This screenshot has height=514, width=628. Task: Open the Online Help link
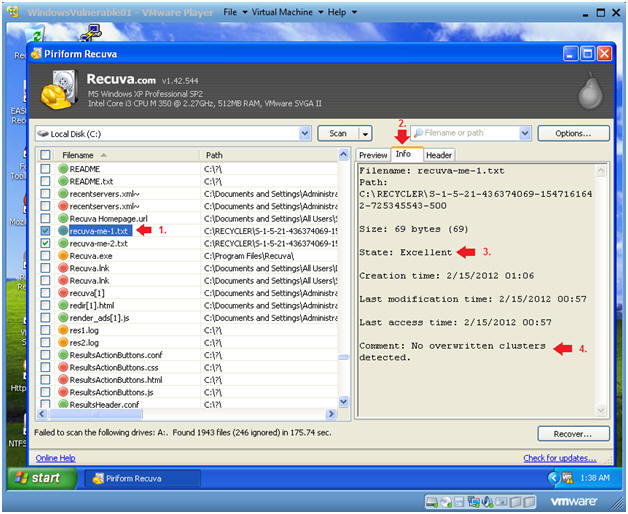(x=55, y=458)
